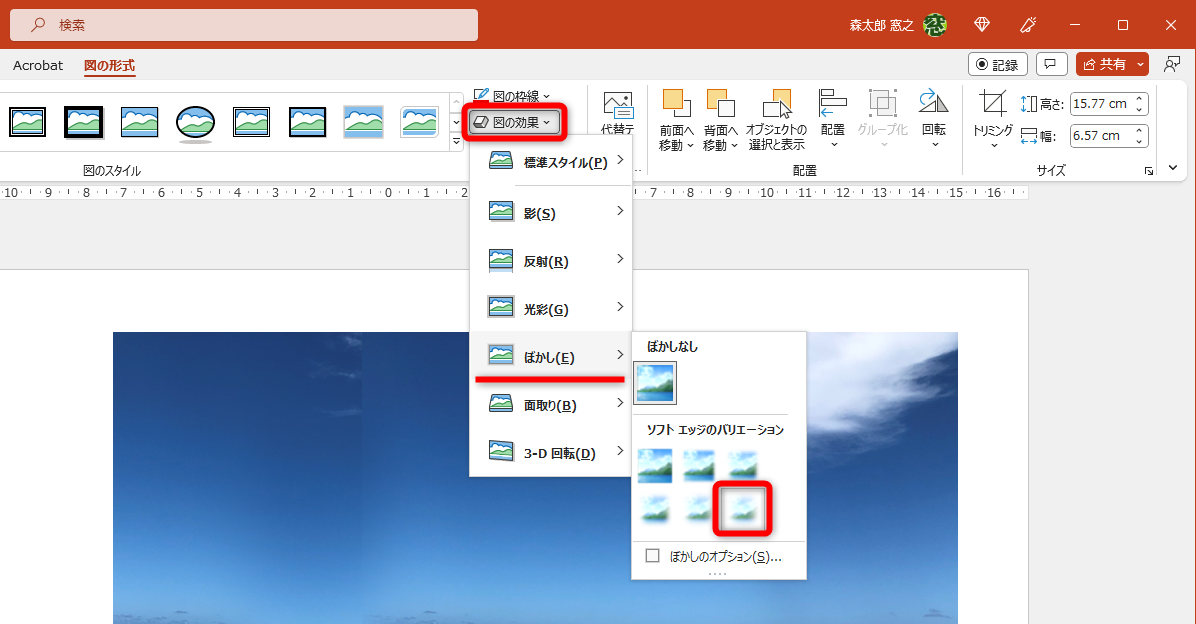Open 標準スタイル(P) submenu
This screenshot has width=1196, height=624.
[551, 162]
